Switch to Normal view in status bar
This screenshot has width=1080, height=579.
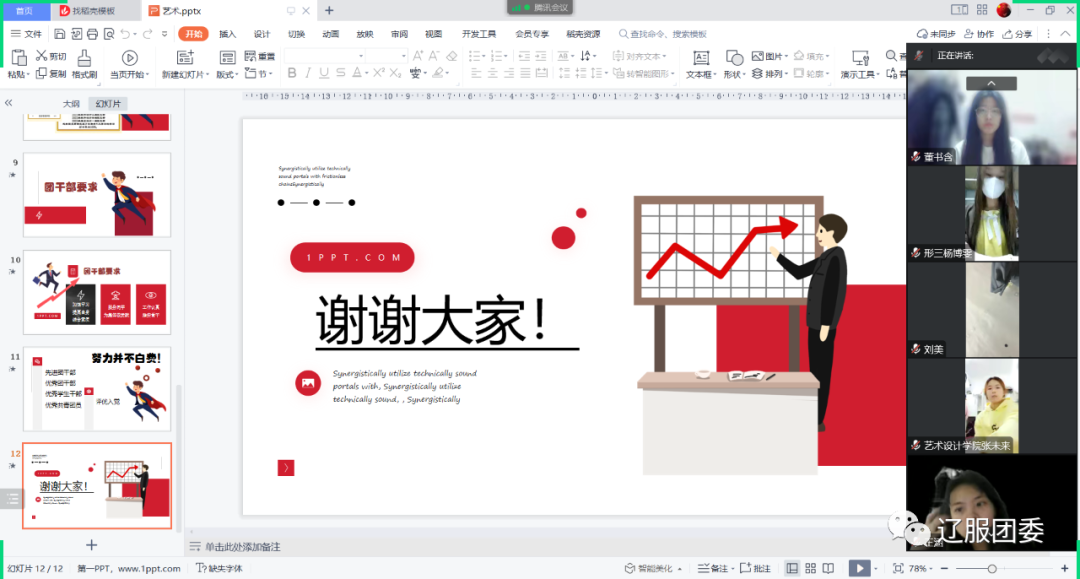pyautogui.click(x=793, y=568)
